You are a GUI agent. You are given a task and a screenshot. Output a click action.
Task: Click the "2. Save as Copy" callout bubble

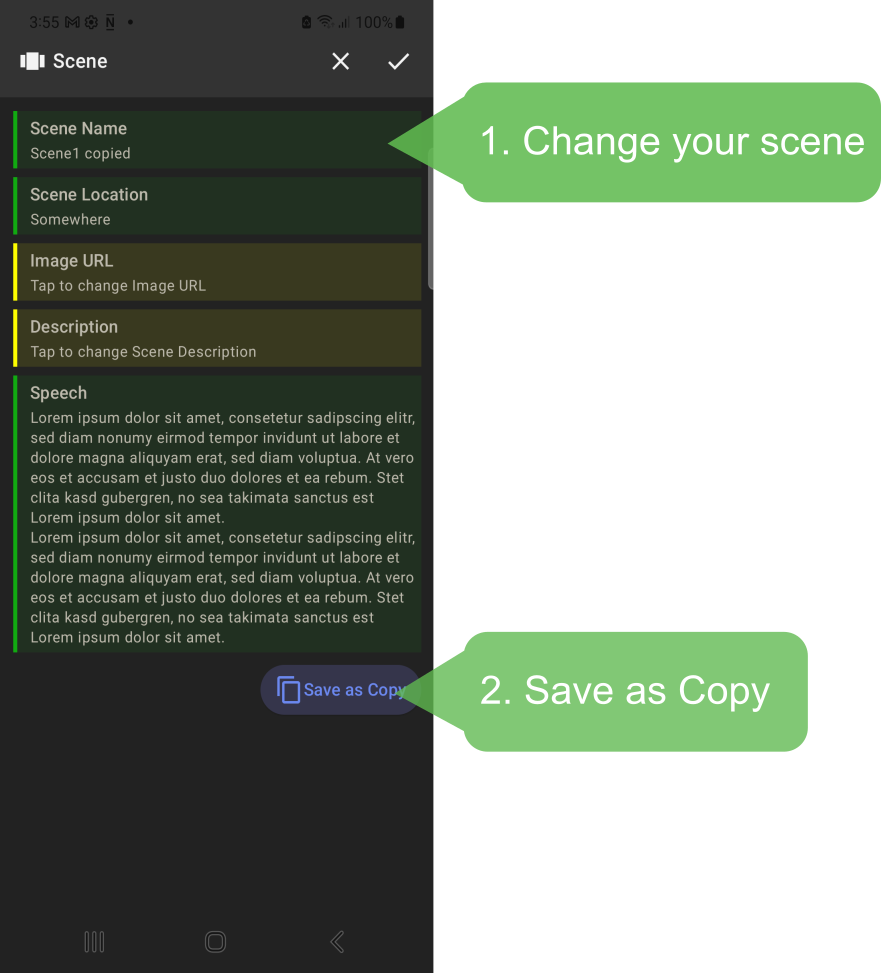(x=634, y=691)
